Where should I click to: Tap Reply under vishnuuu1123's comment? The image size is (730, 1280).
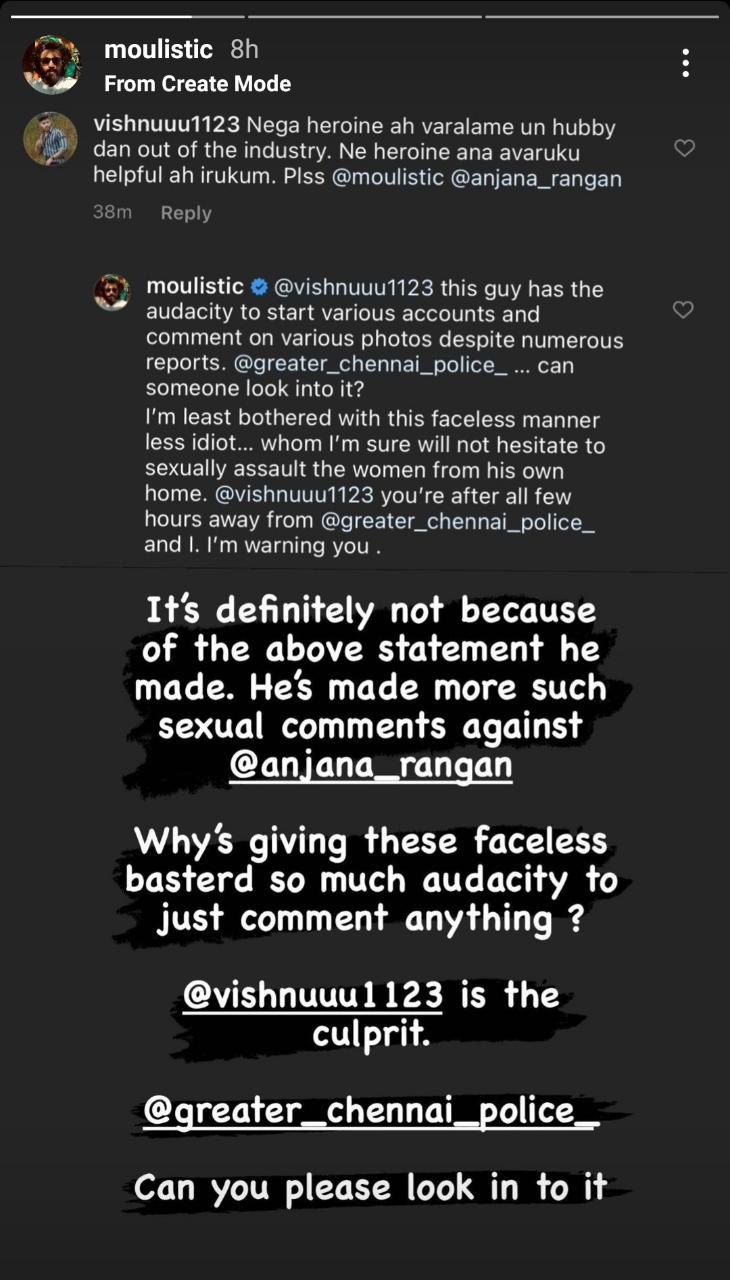pos(186,212)
